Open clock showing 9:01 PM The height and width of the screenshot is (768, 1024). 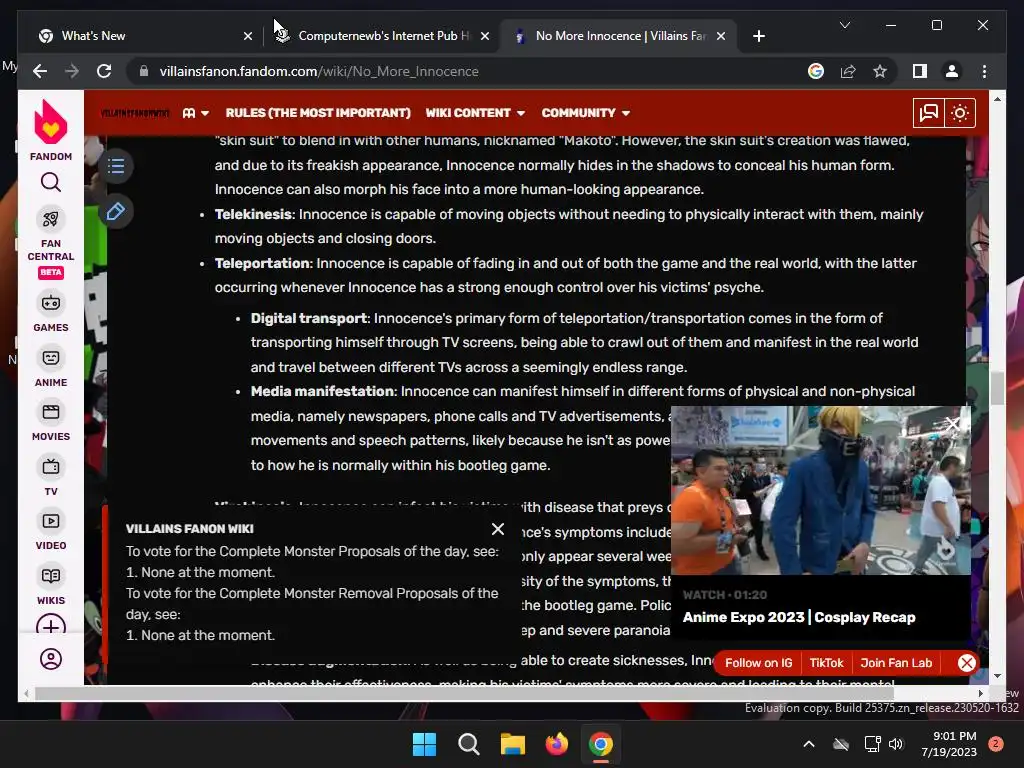coord(949,744)
